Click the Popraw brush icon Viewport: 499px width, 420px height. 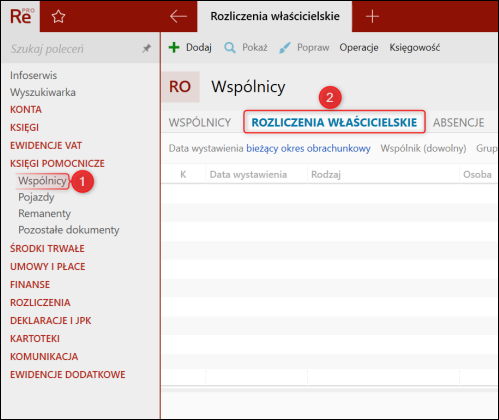284,48
